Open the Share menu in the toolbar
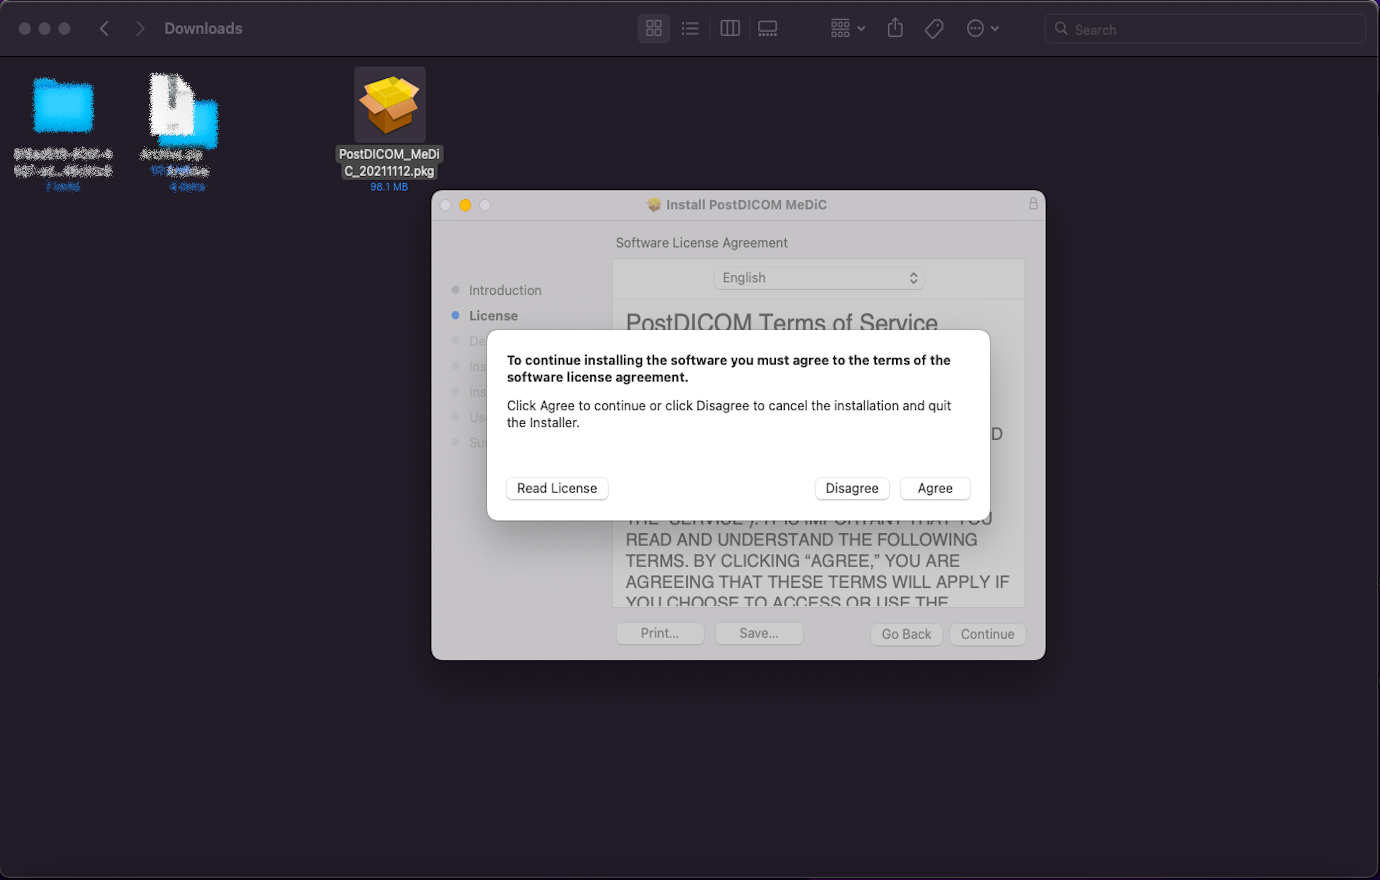 coord(894,28)
